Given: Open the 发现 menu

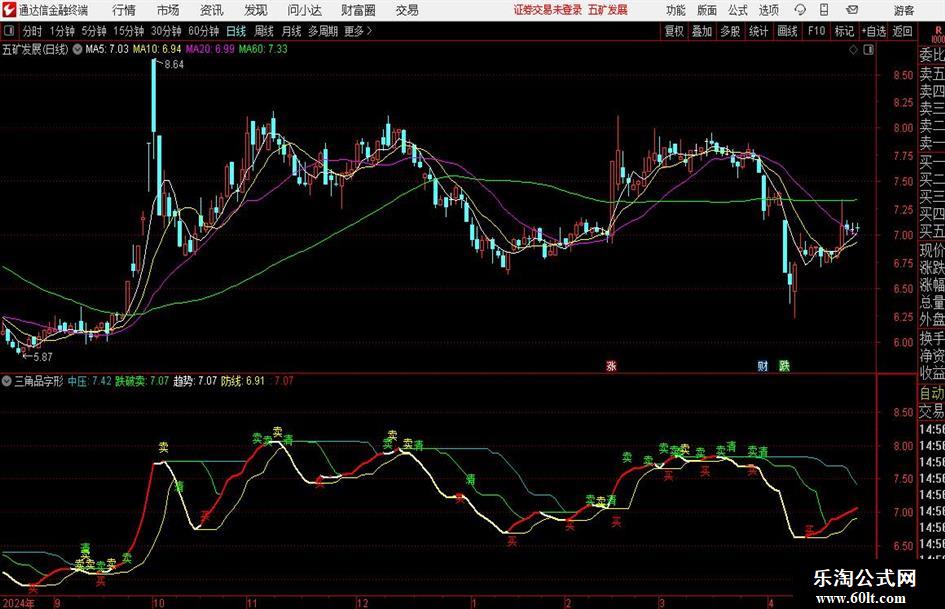Looking at the screenshot, I should (256, 10).
